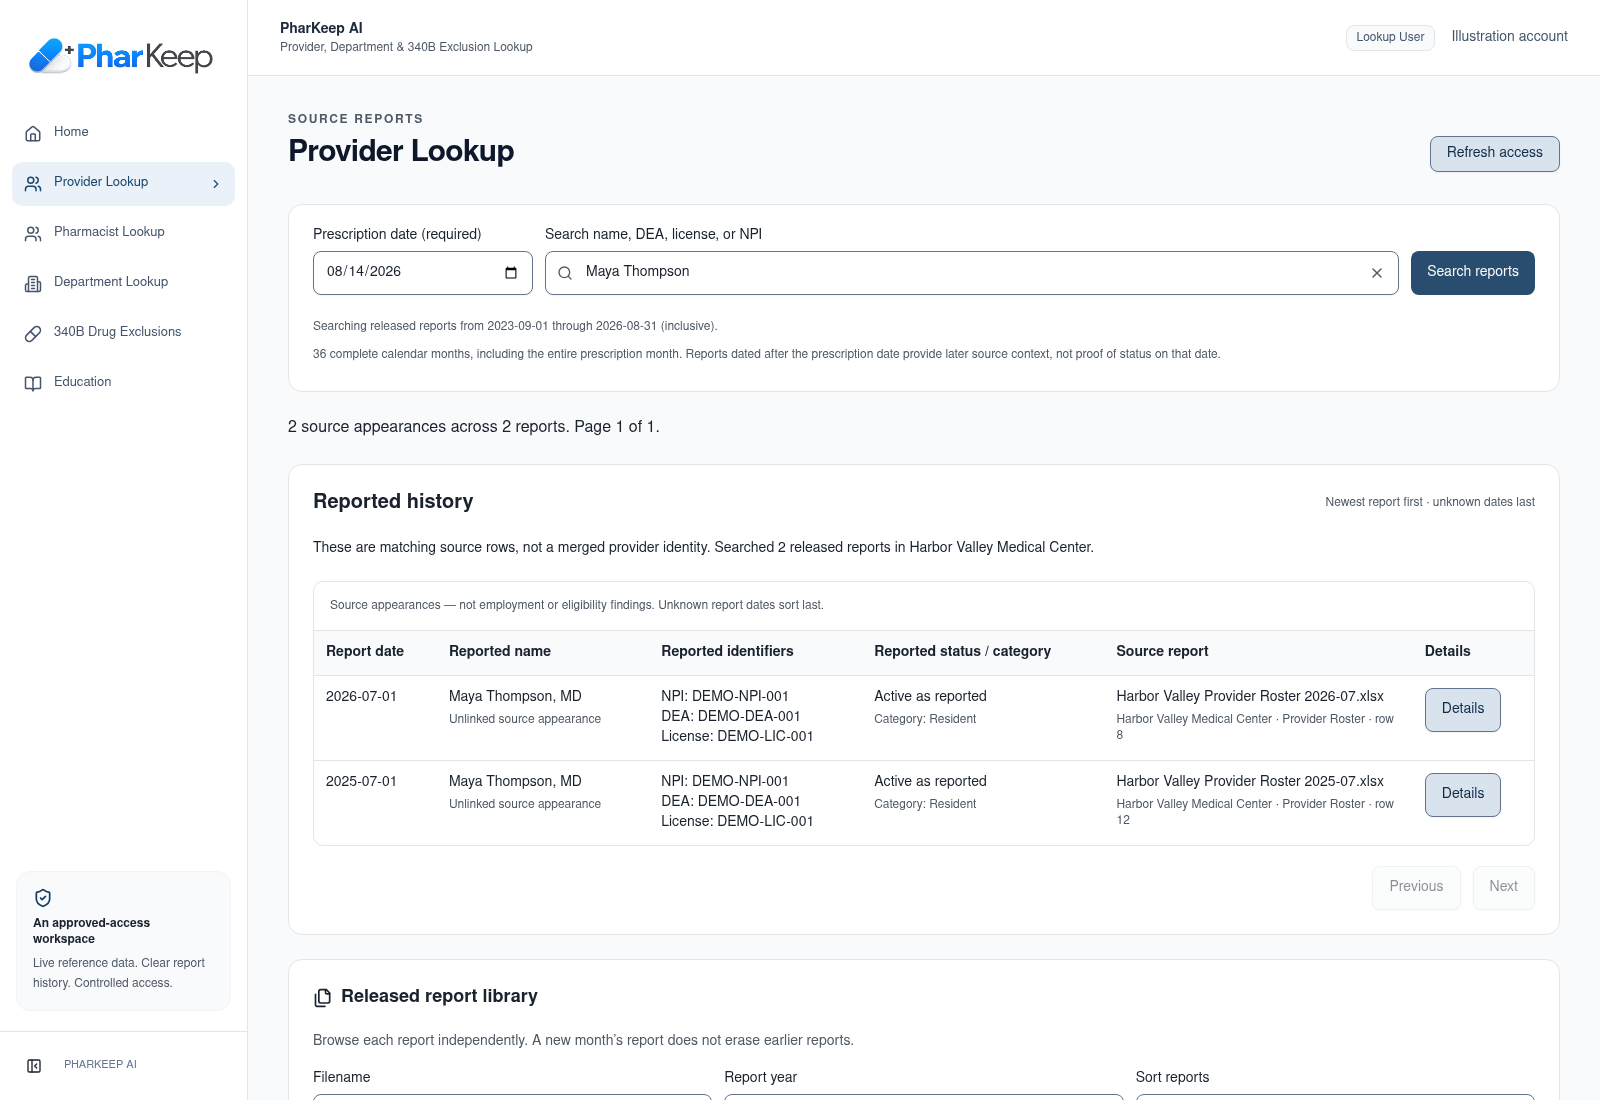The width and height of the screenshot is (1600, 1100).
Task: Clear the search text with X icon
Action: (x=1377, y=273)
